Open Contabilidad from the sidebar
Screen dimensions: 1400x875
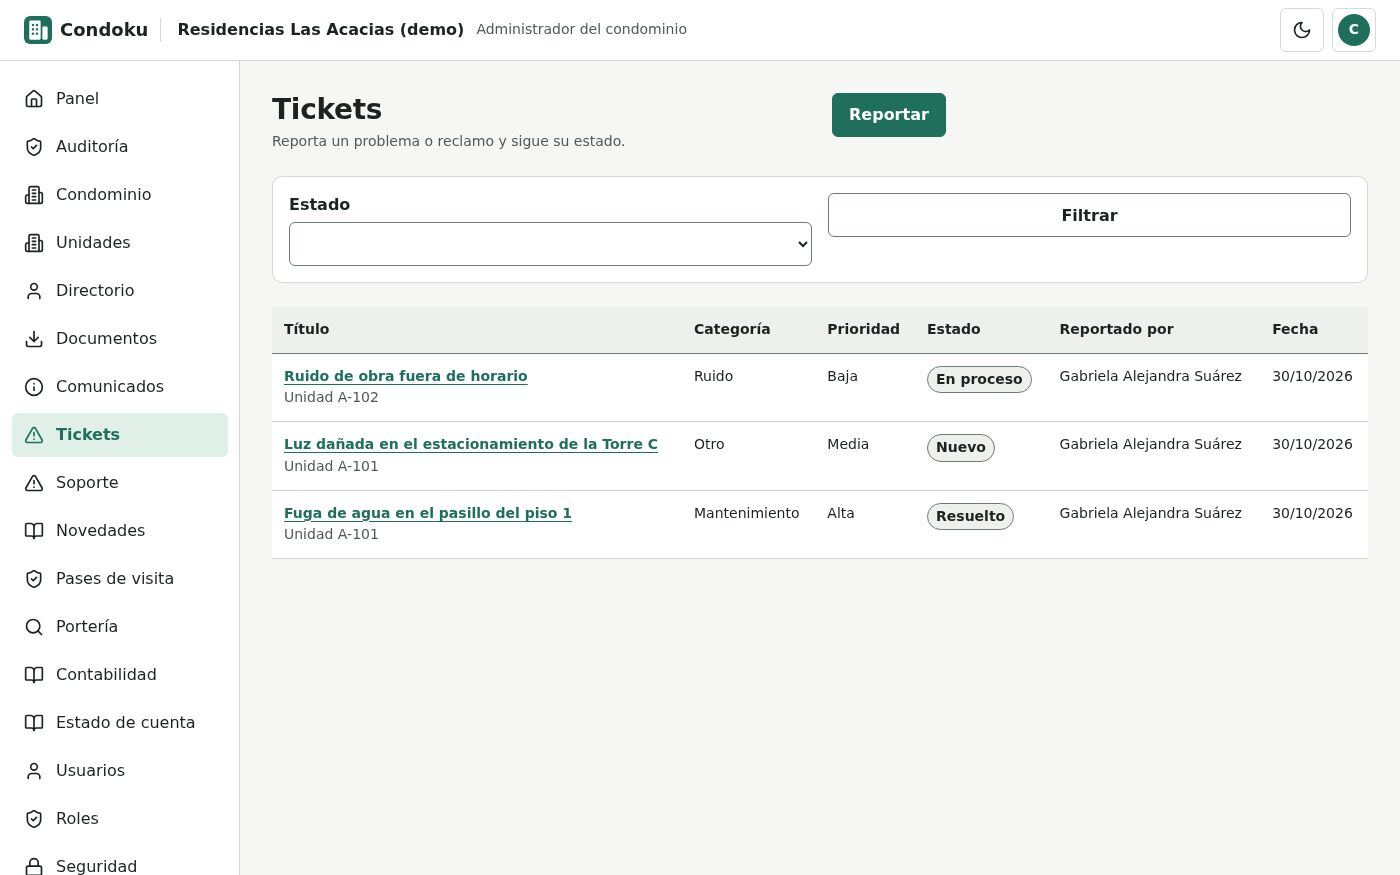coord(120,675)
